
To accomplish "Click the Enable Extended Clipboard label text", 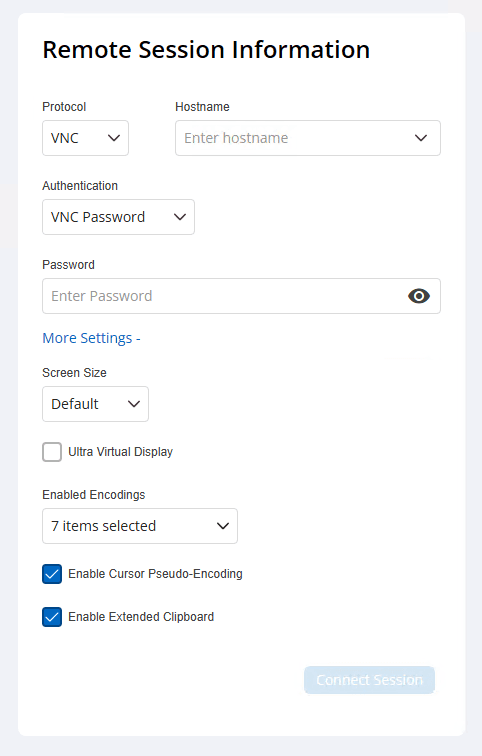I will click(141, 617).
